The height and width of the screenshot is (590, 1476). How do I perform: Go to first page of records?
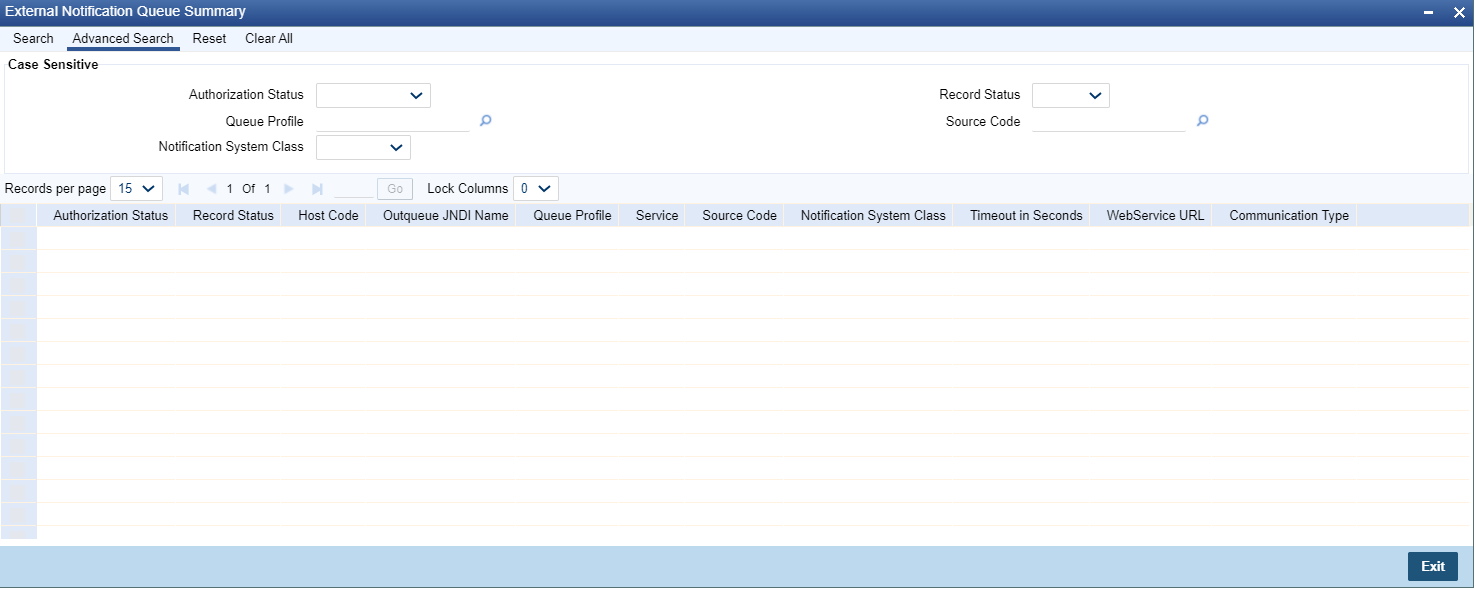click(x=183, y=188)
